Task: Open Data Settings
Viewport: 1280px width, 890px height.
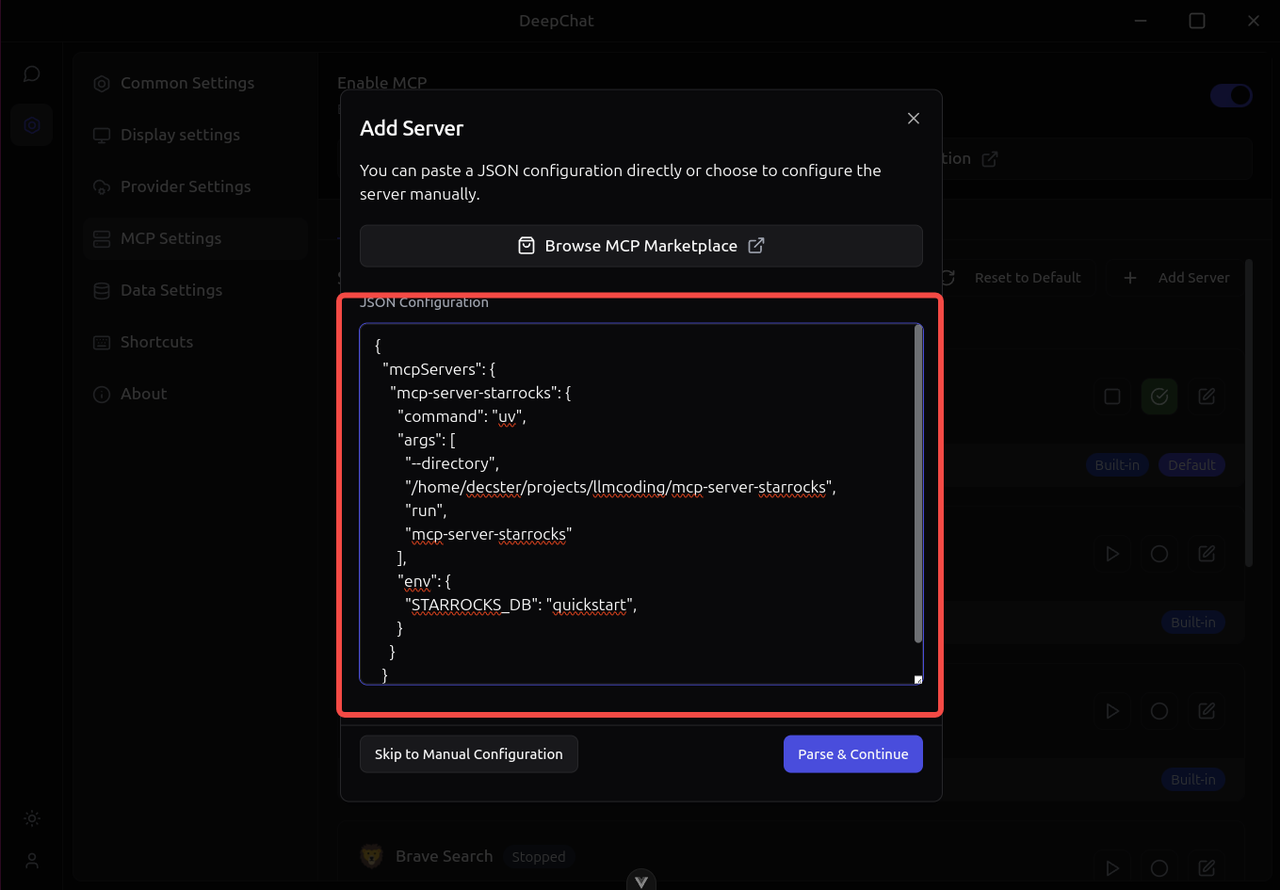Action: tap(196, 290)
